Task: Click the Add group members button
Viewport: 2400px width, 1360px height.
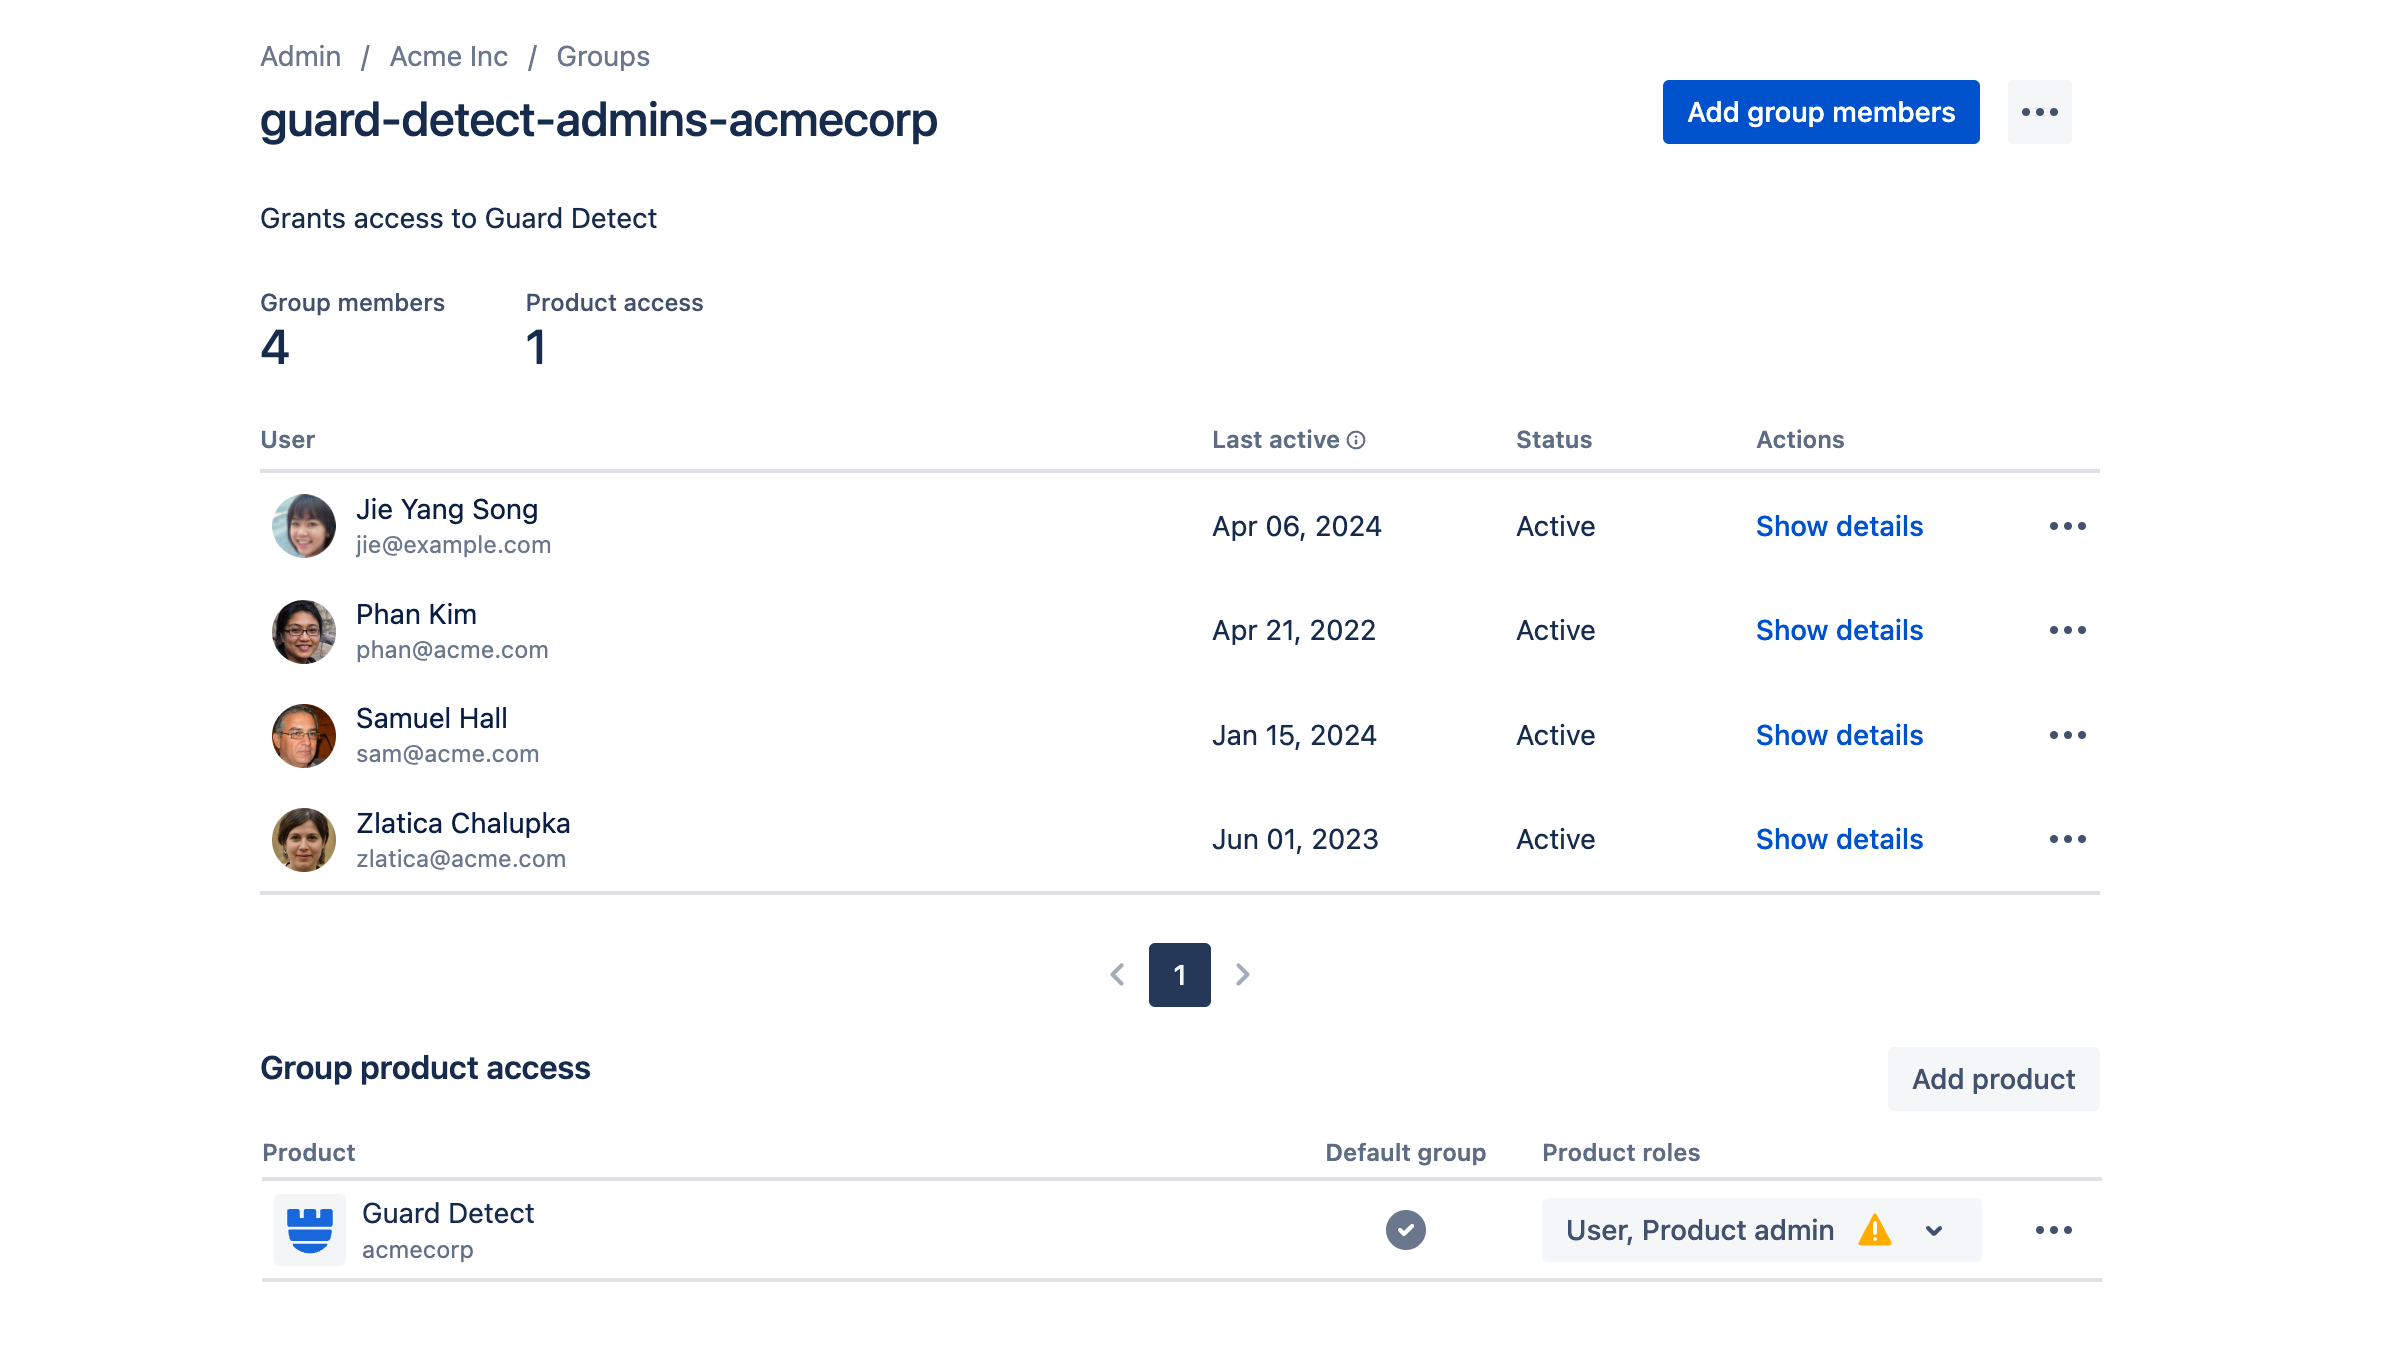Action: tap(1820, 112)
